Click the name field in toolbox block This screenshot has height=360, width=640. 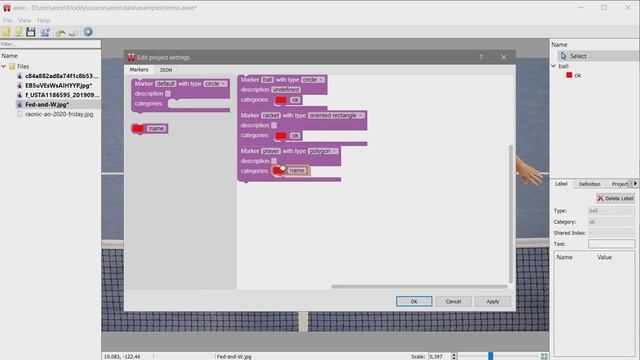pos(156,129)
